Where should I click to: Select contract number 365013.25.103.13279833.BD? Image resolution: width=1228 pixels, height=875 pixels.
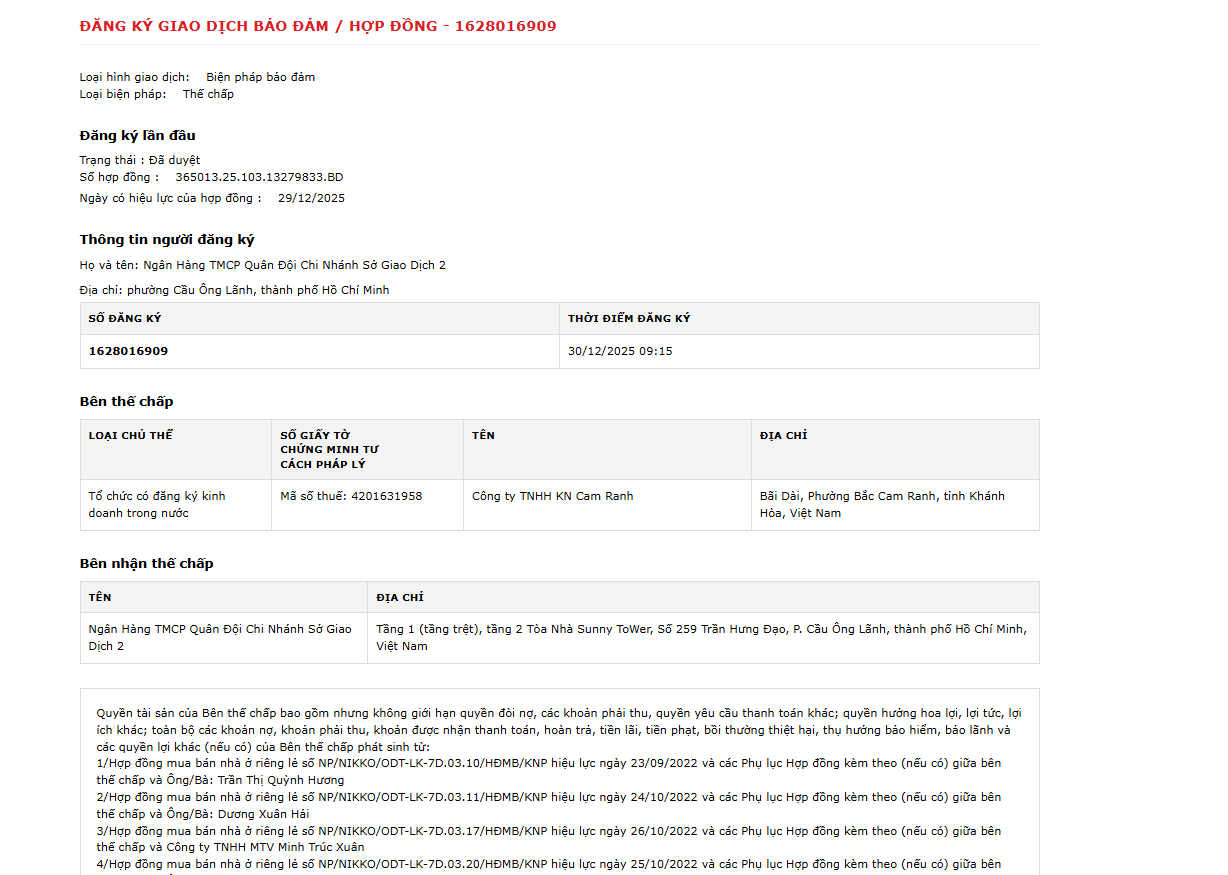[259, 177]
